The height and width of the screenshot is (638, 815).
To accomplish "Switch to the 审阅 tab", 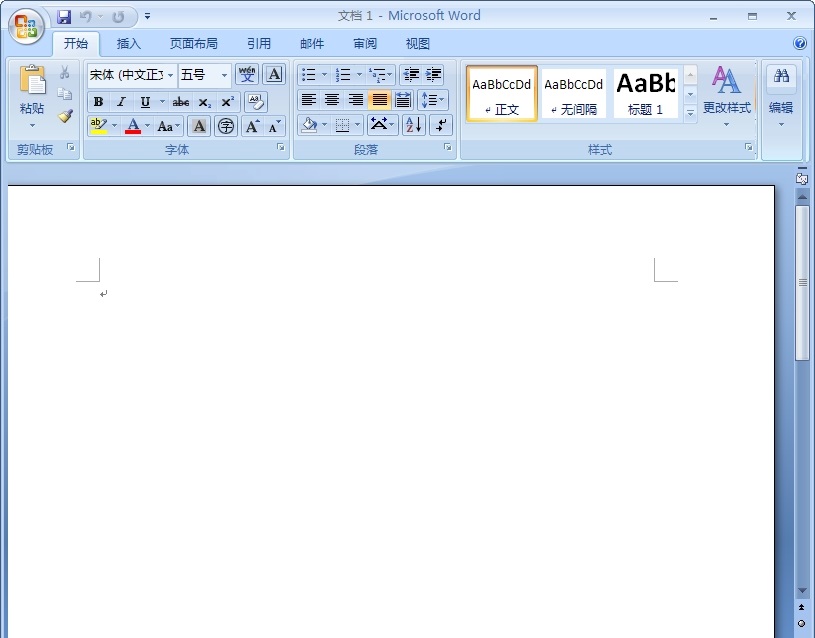I will 365,44.
